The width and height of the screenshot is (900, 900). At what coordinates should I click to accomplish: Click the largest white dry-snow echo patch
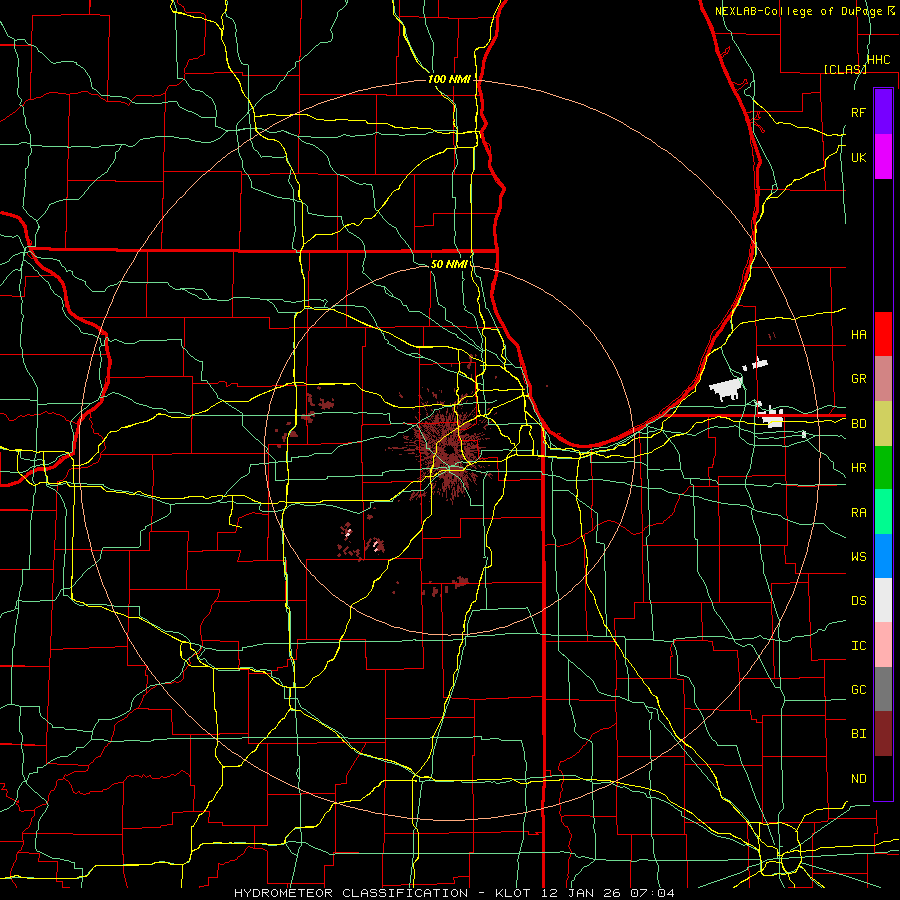(727, 389)
